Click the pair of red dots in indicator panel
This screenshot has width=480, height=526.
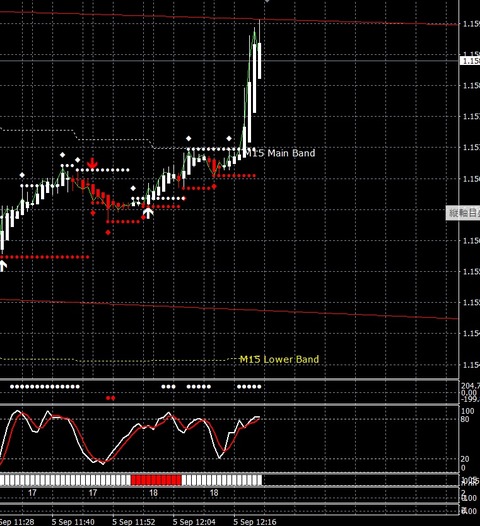click(x=111, y=398)
